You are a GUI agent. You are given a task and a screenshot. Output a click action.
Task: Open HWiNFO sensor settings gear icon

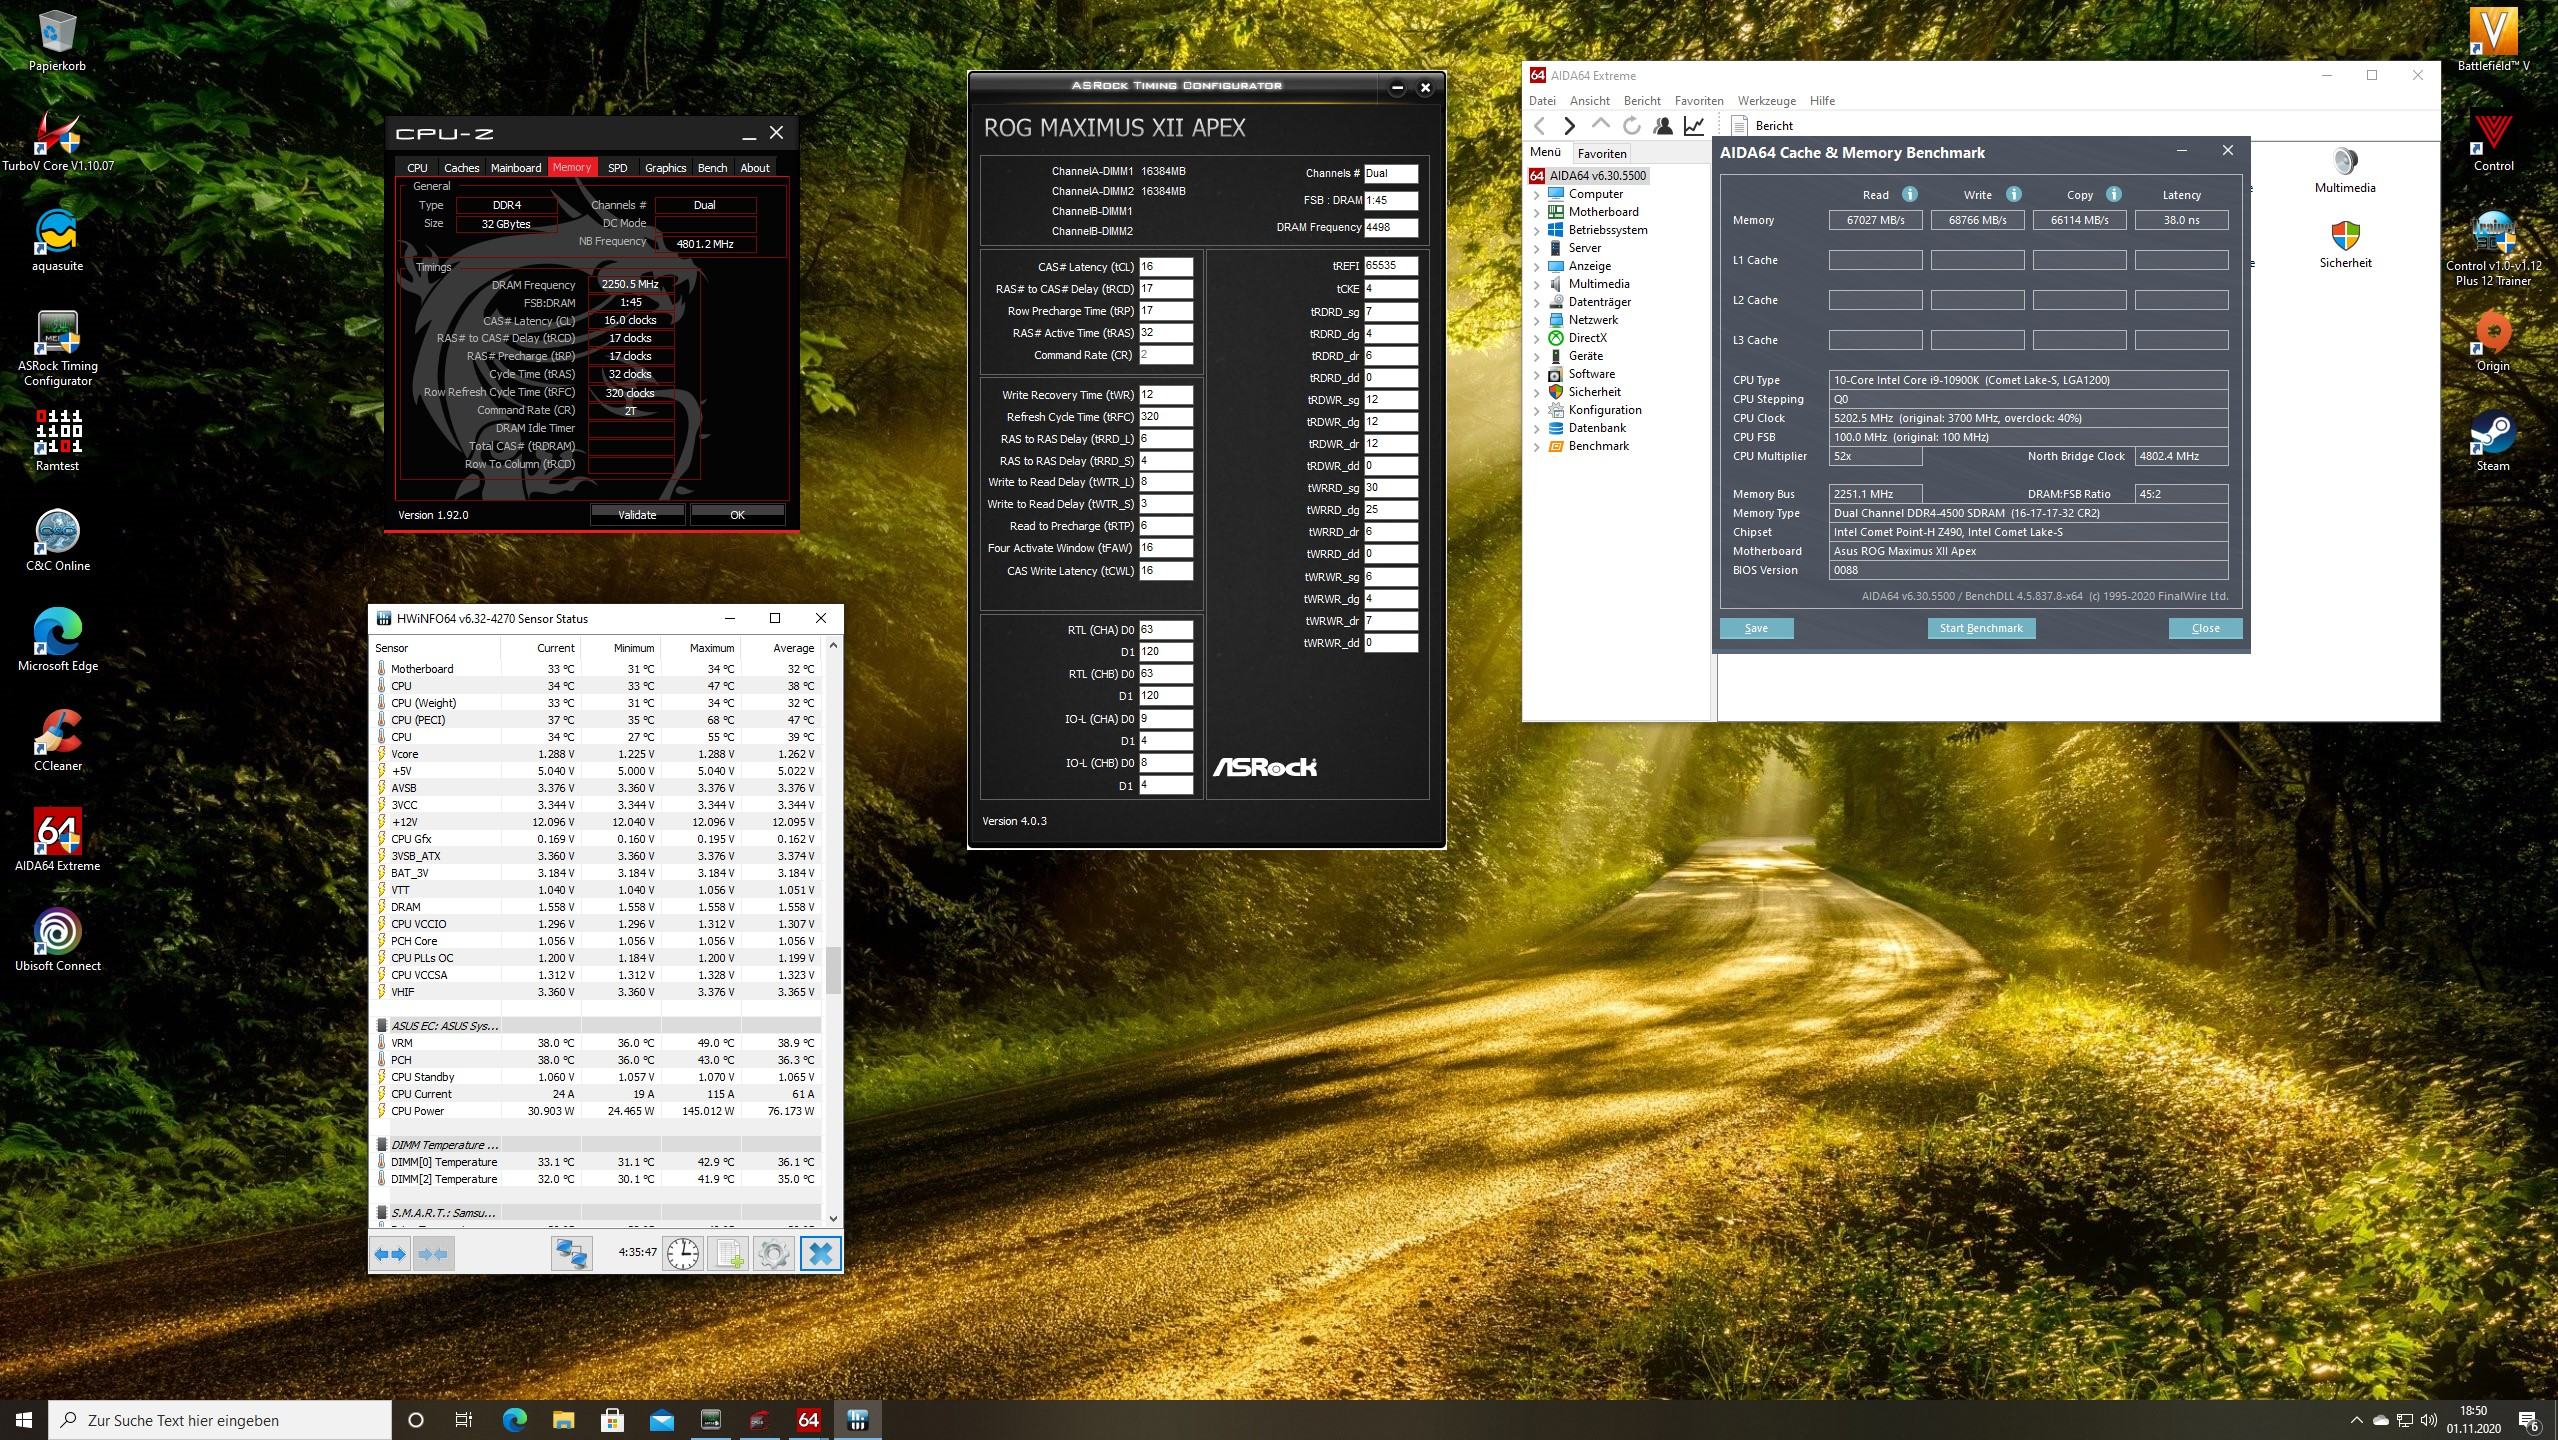coord(773,1254)
